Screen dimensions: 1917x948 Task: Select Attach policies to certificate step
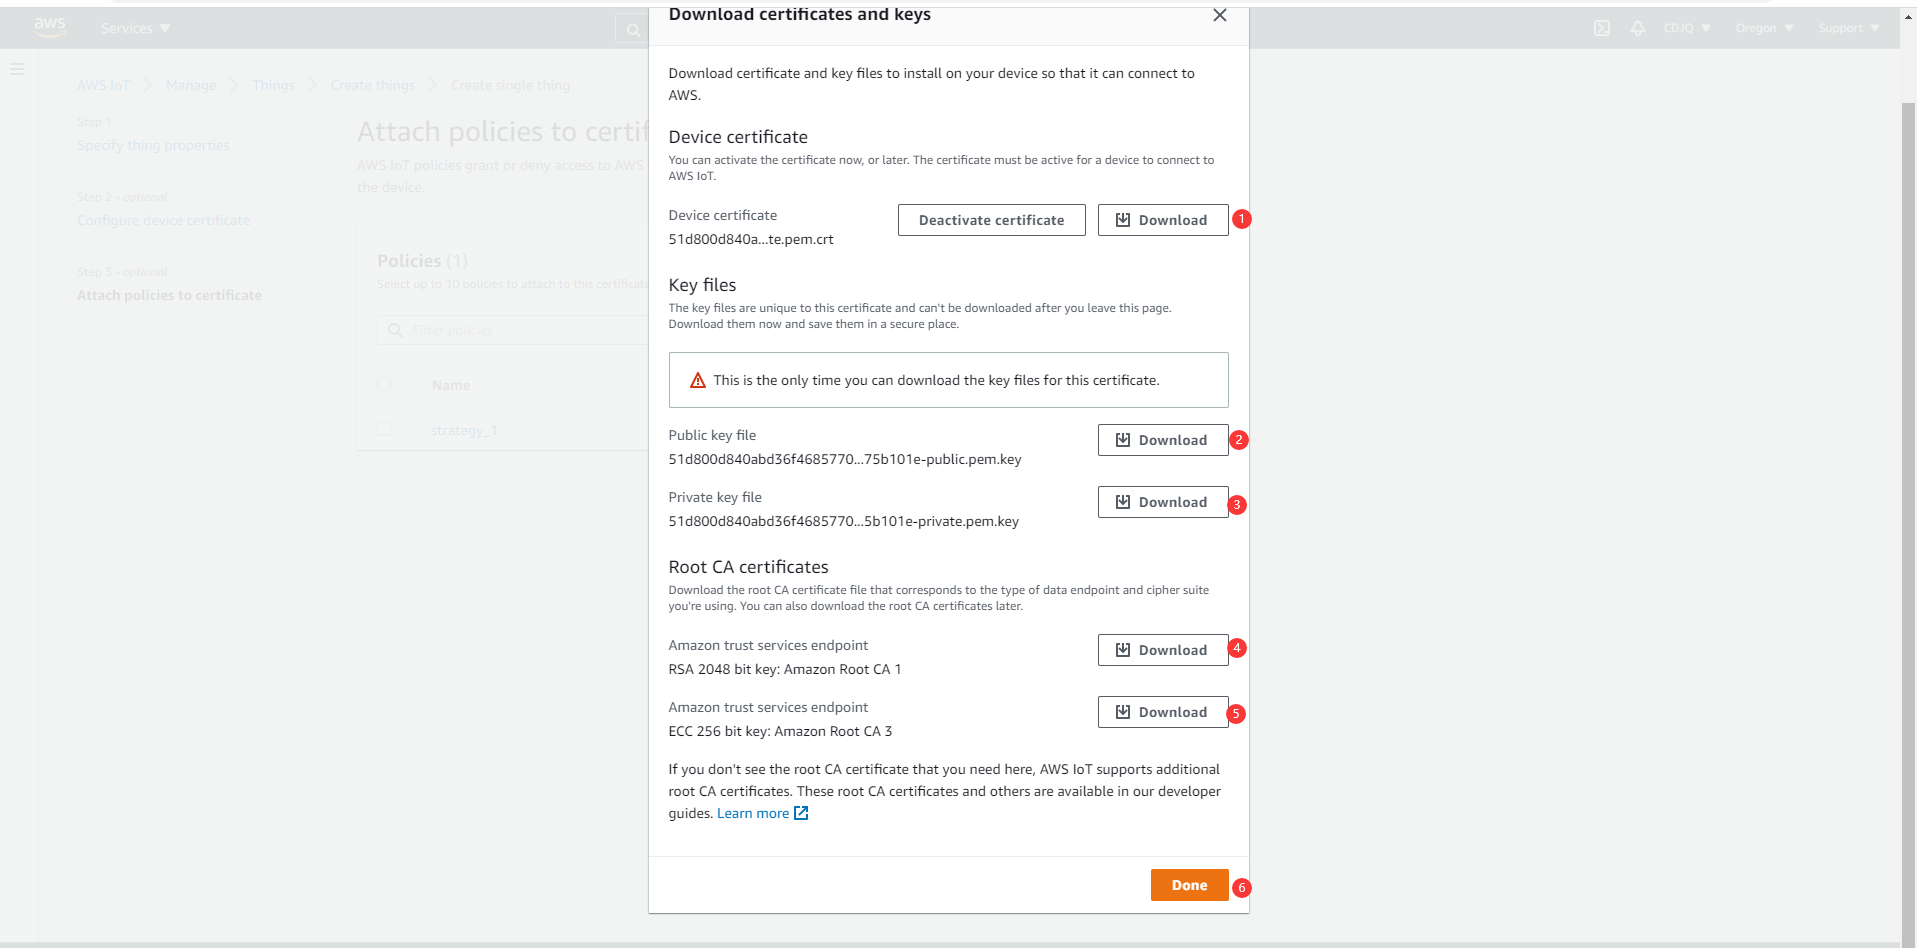pyautogui.click(x=169, y=295)
